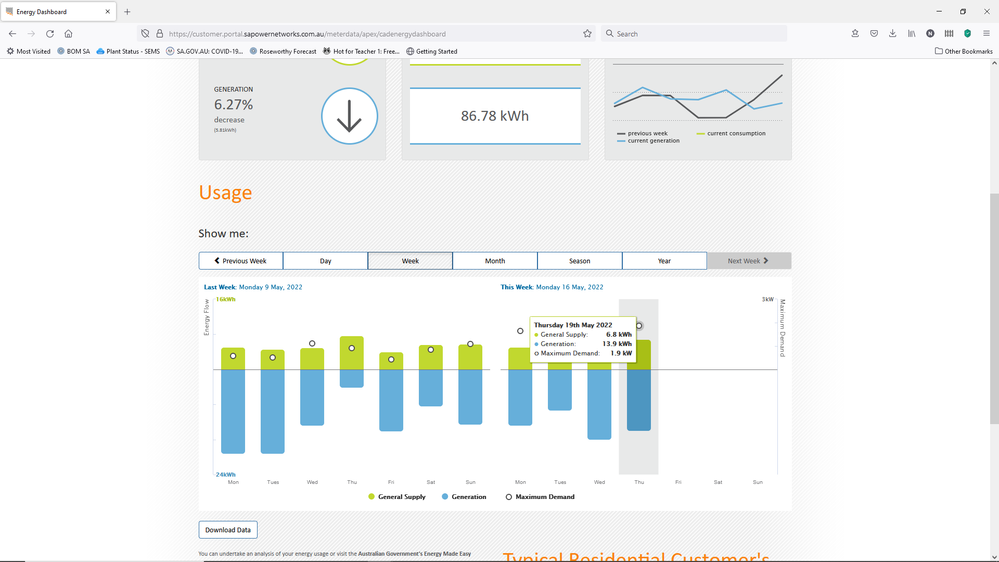This screenshot has height=562, width=999.
Task: Open the Other Bookmarks folder
Action: point(963,51)
